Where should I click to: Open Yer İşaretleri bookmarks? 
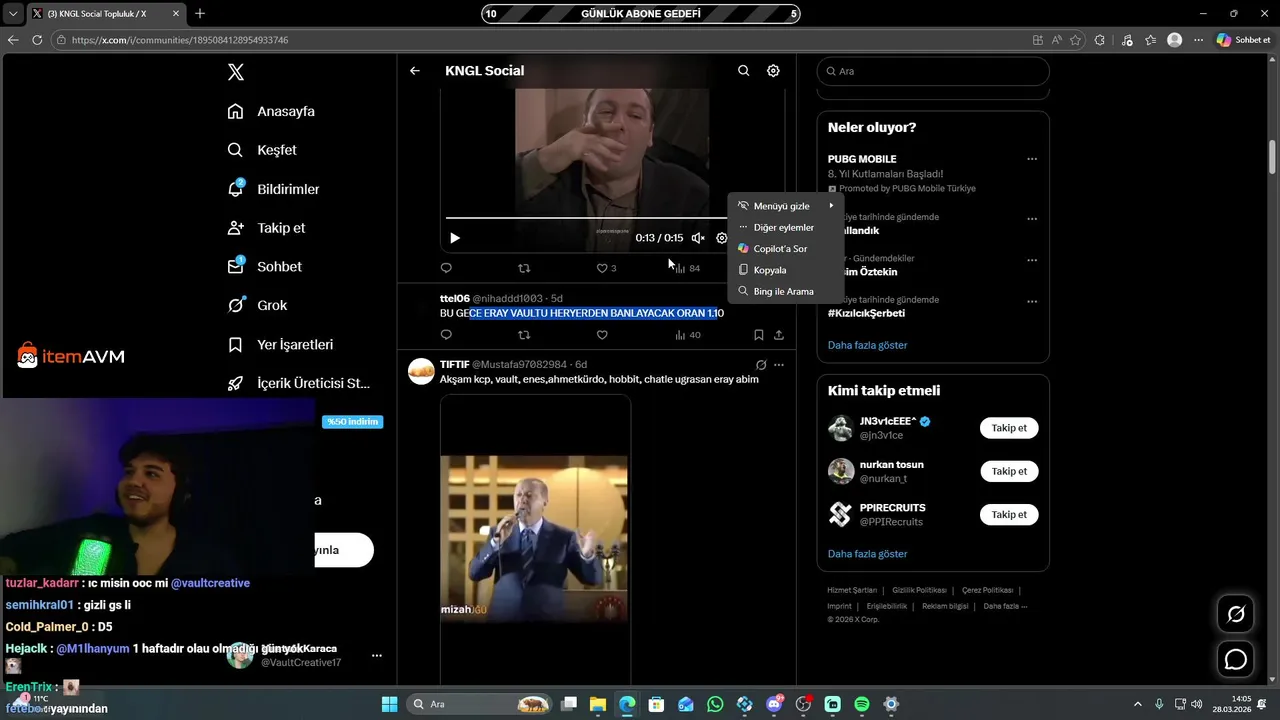(x=280, y=344)
